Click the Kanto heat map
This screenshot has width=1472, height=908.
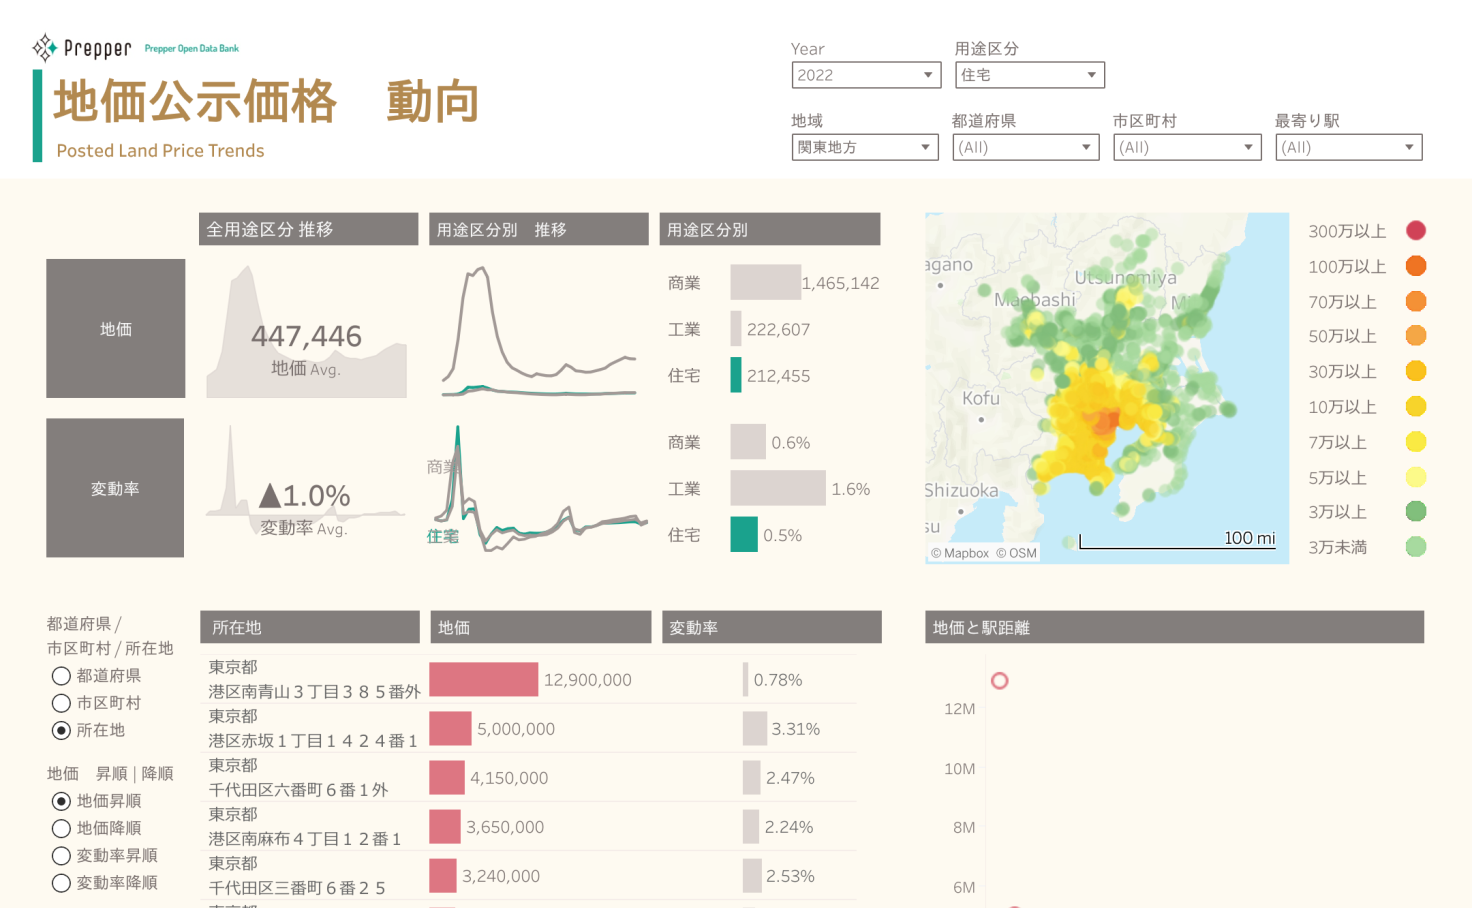[1106, 388]
